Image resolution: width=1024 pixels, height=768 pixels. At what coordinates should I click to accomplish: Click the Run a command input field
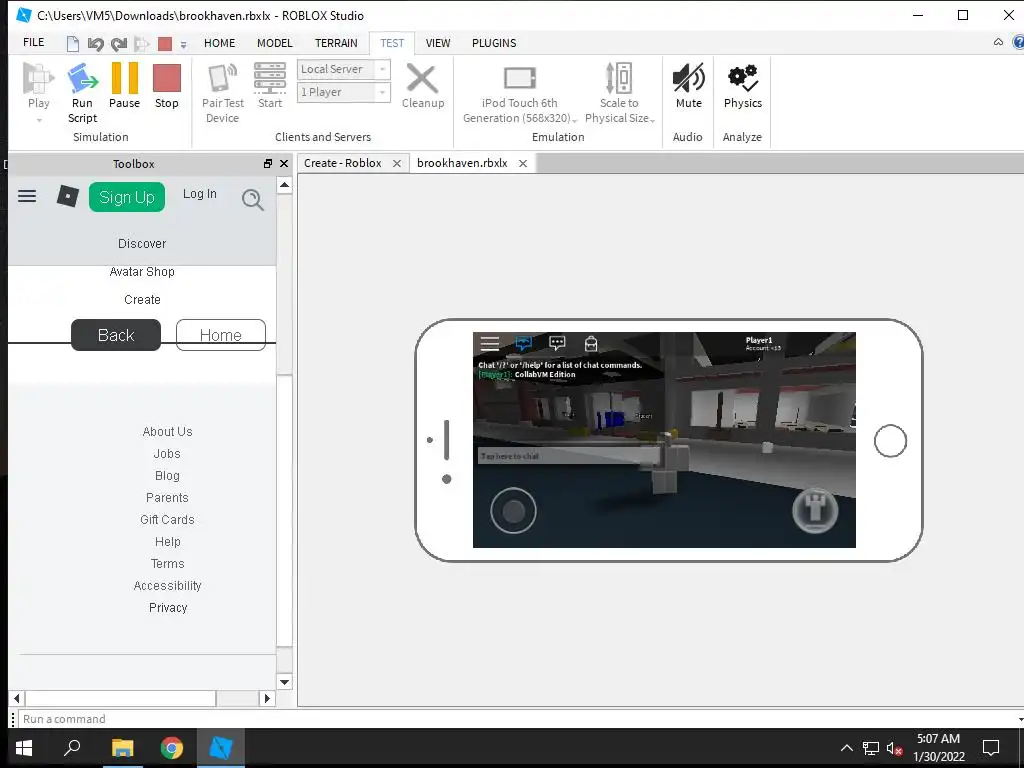coord(519,719)
